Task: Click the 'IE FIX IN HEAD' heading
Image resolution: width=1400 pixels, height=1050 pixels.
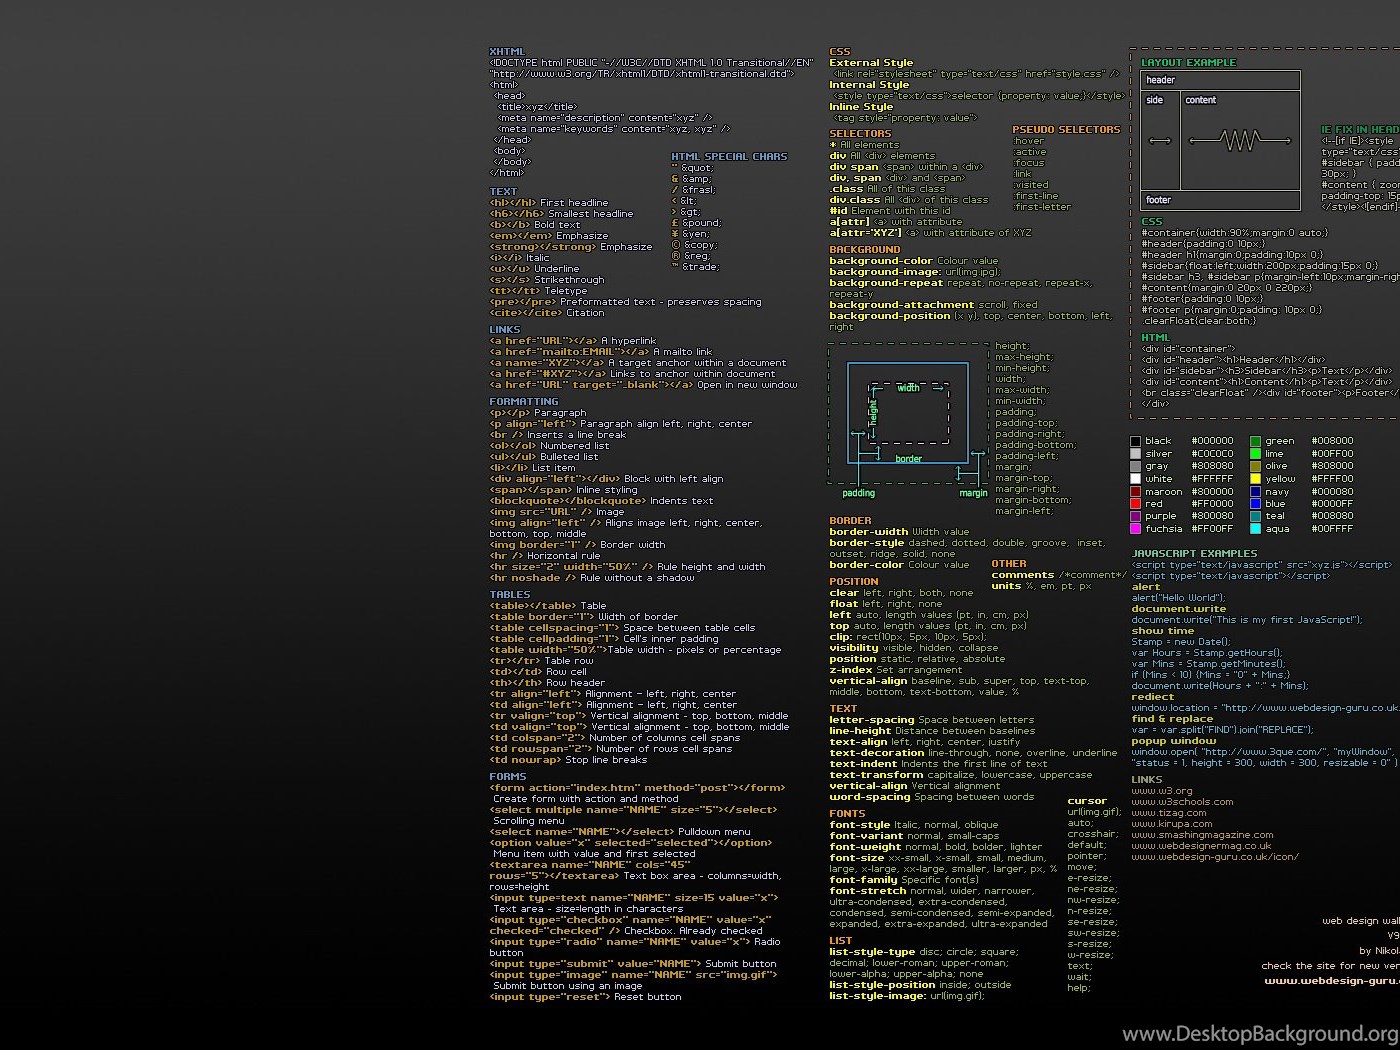Action: click(1361, 130)
